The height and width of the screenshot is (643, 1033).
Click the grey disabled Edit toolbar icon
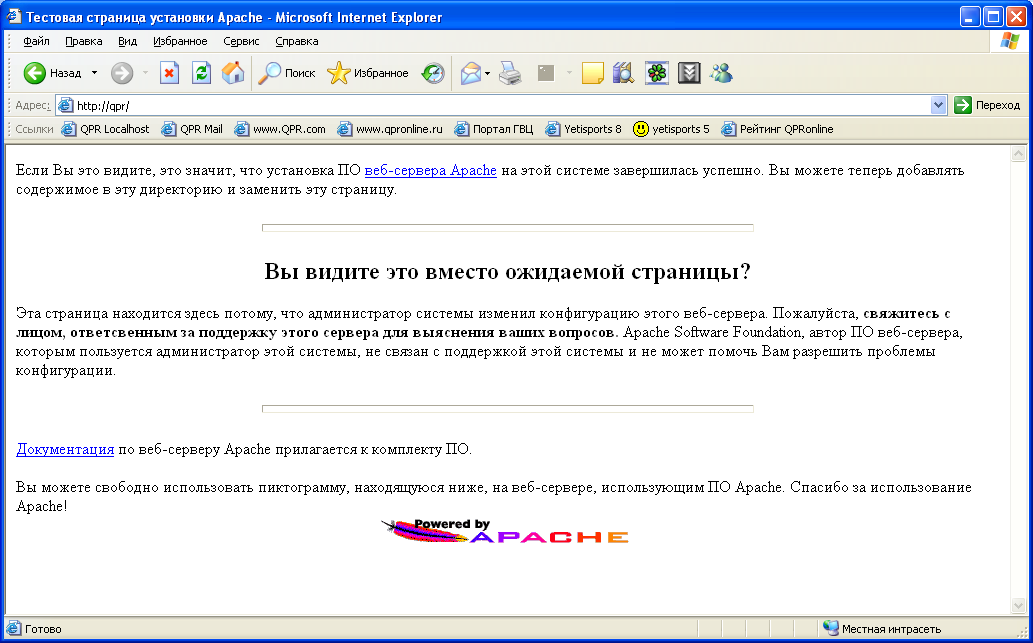545,73
